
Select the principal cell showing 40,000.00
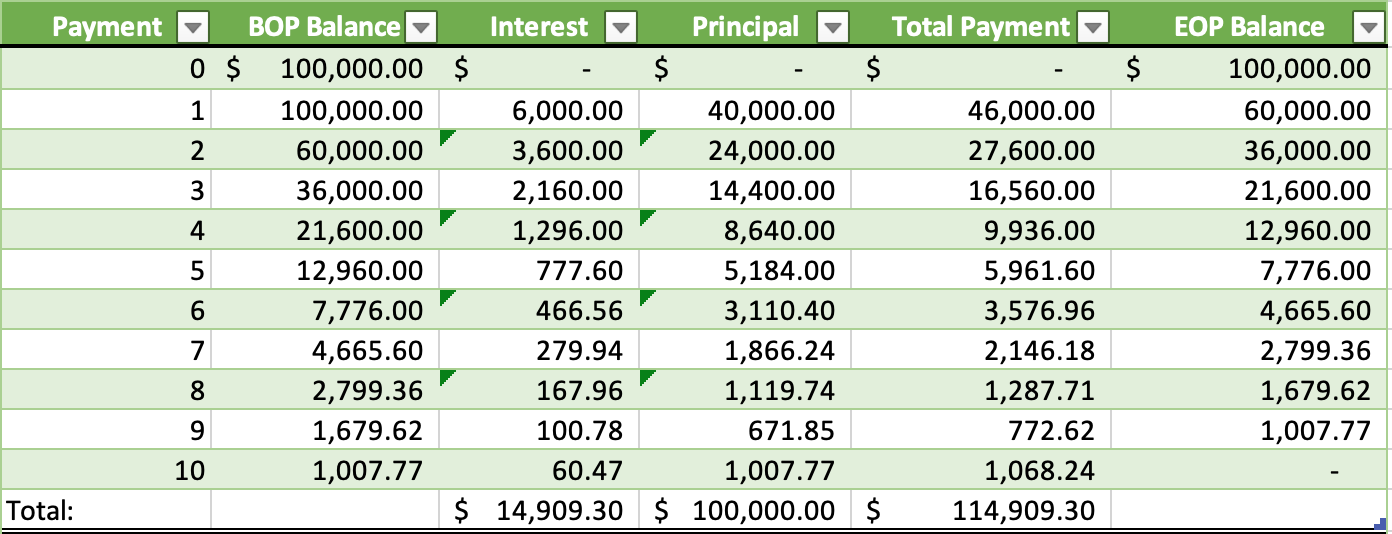(745, 110)
